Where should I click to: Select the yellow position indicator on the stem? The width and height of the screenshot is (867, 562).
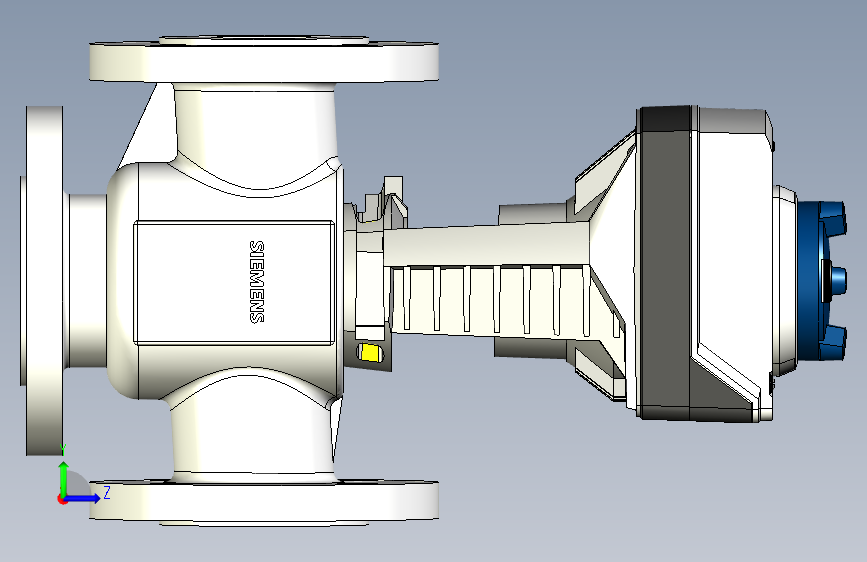(x=370, y=352)
